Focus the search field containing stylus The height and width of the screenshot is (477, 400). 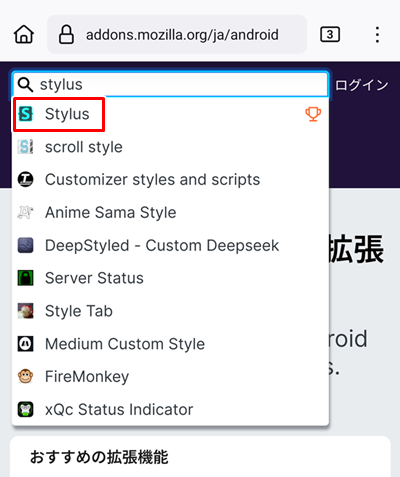(x=170, y=85)
